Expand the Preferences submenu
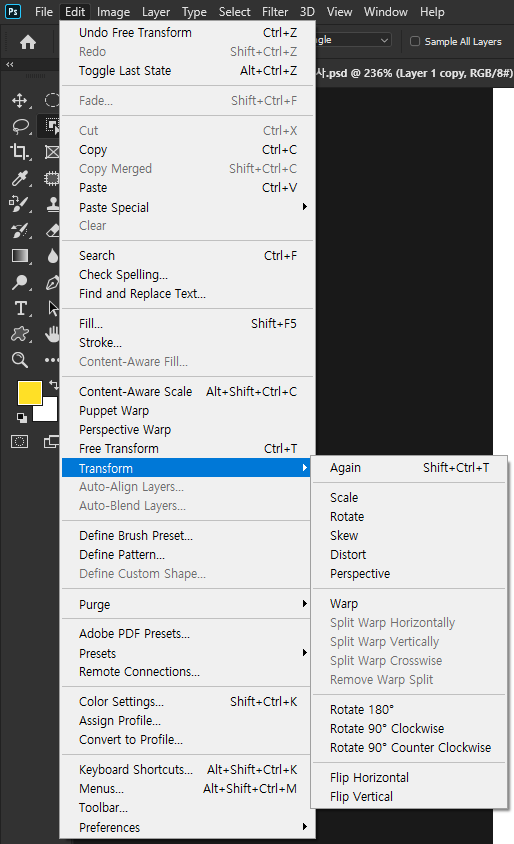 tap(188, 827)
